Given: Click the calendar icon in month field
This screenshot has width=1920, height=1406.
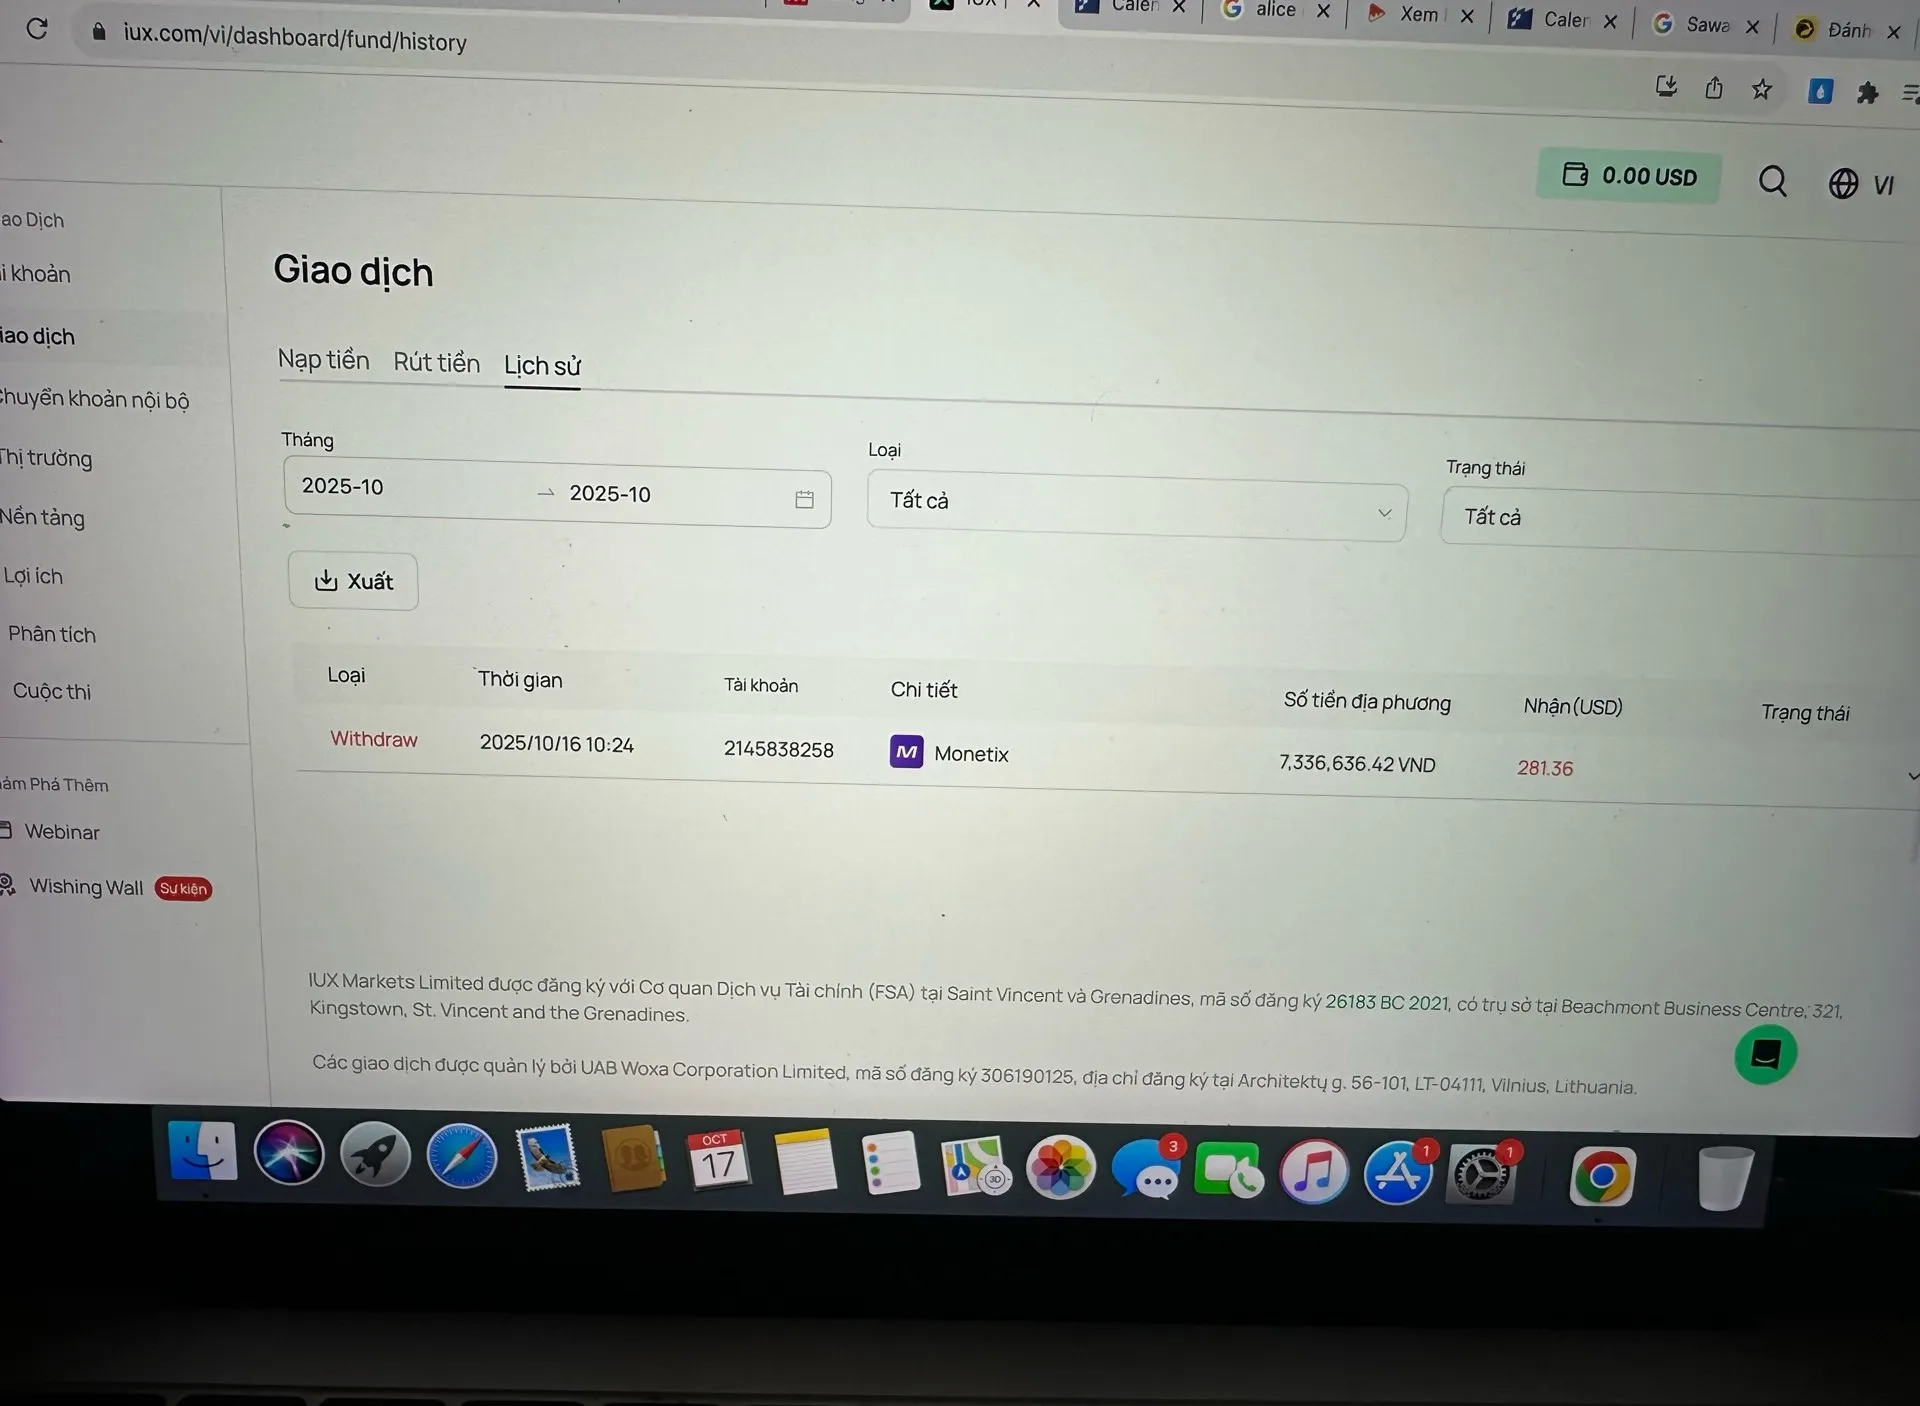Looking at the screenshot, I should point(804,499).
